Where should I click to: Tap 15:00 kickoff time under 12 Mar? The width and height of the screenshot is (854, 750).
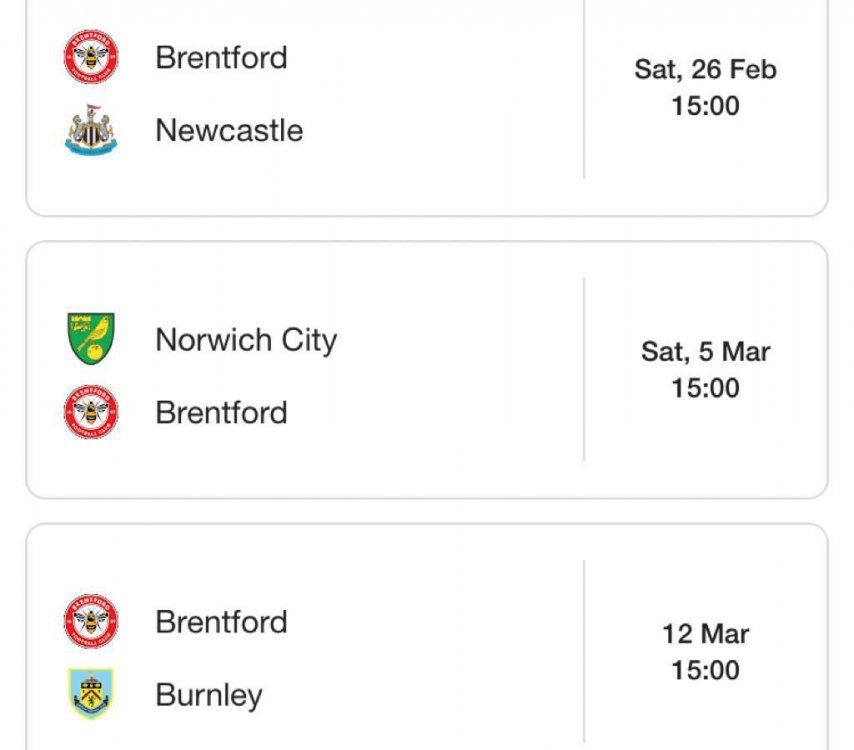pos(705,669)
